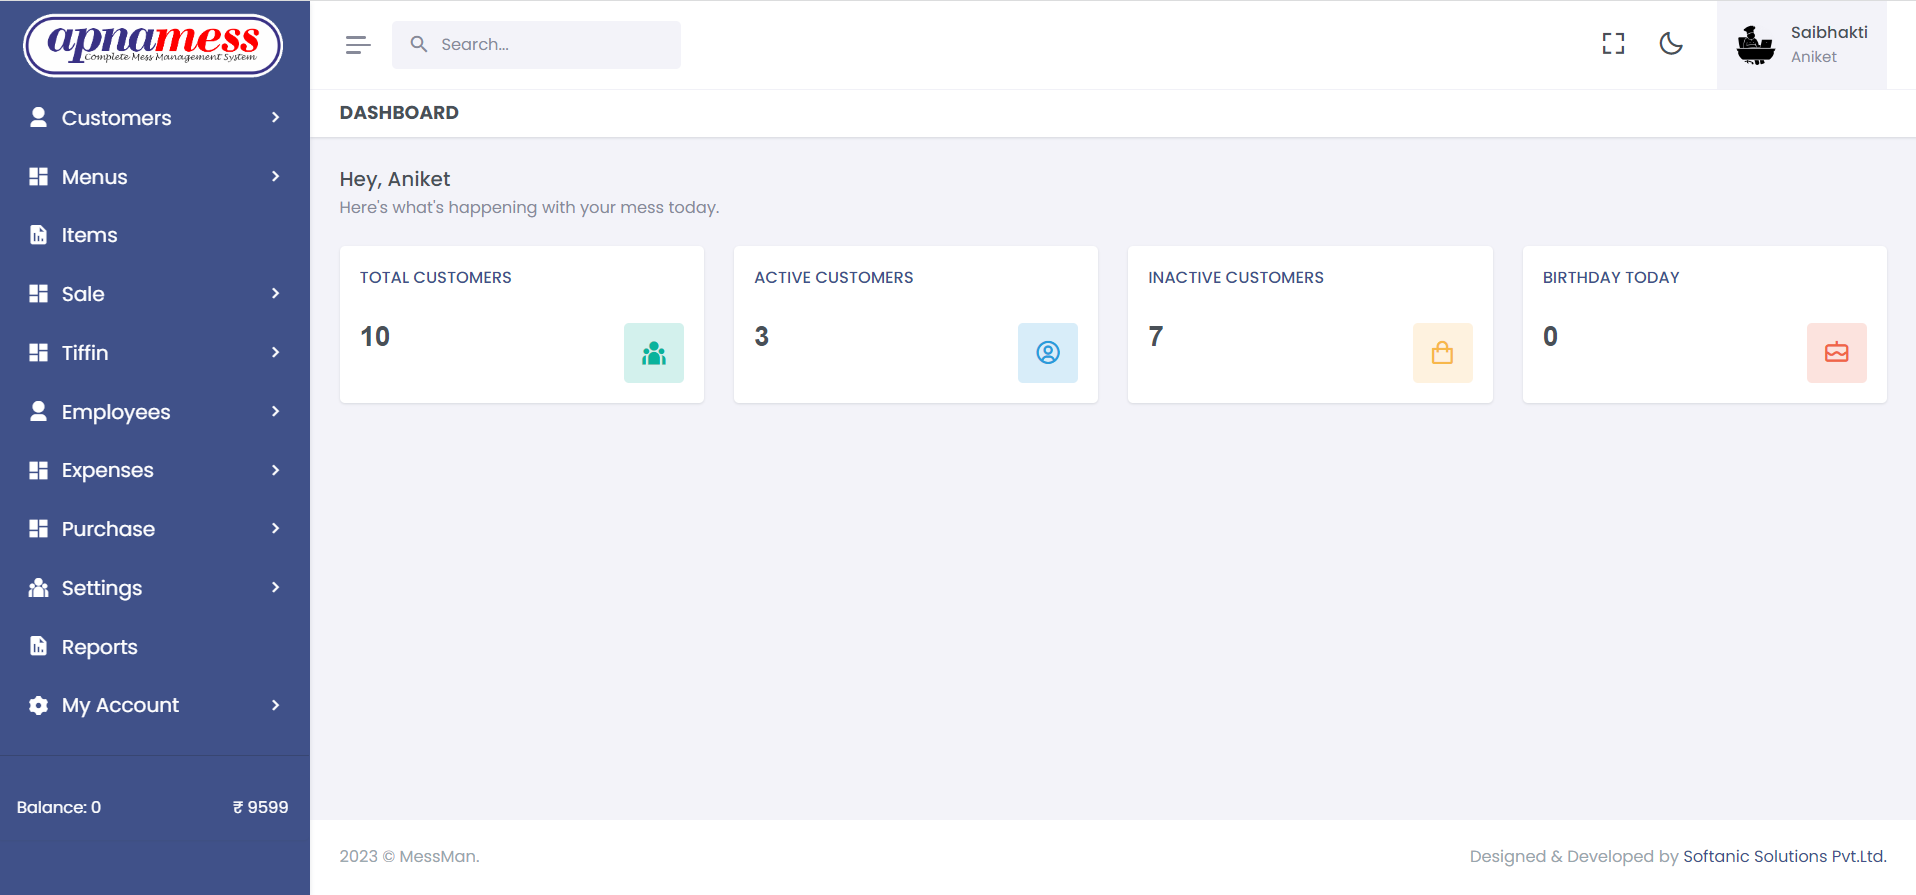Expand the My Account submenu chevron
This screenshot has width=1916, height=895.
tap(275, 705)
